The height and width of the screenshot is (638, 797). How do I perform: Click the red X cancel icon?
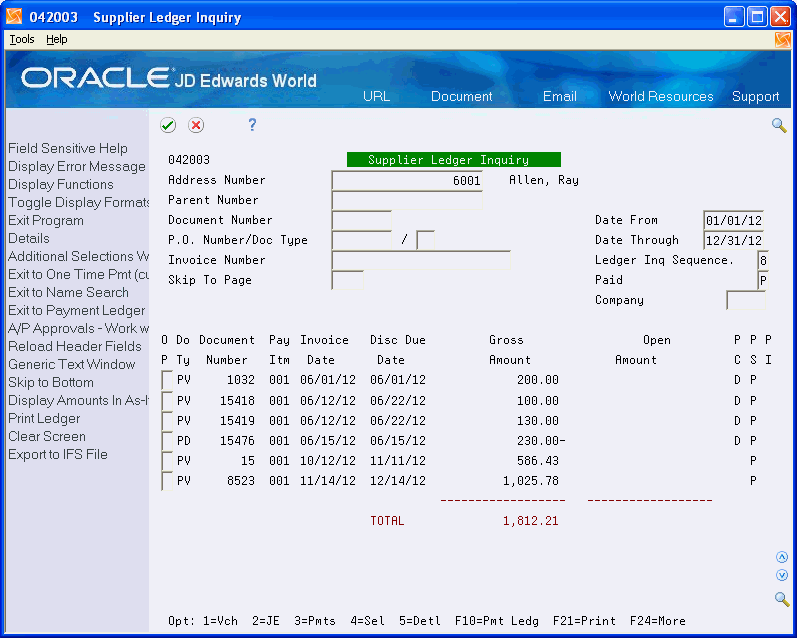point(196,125)
